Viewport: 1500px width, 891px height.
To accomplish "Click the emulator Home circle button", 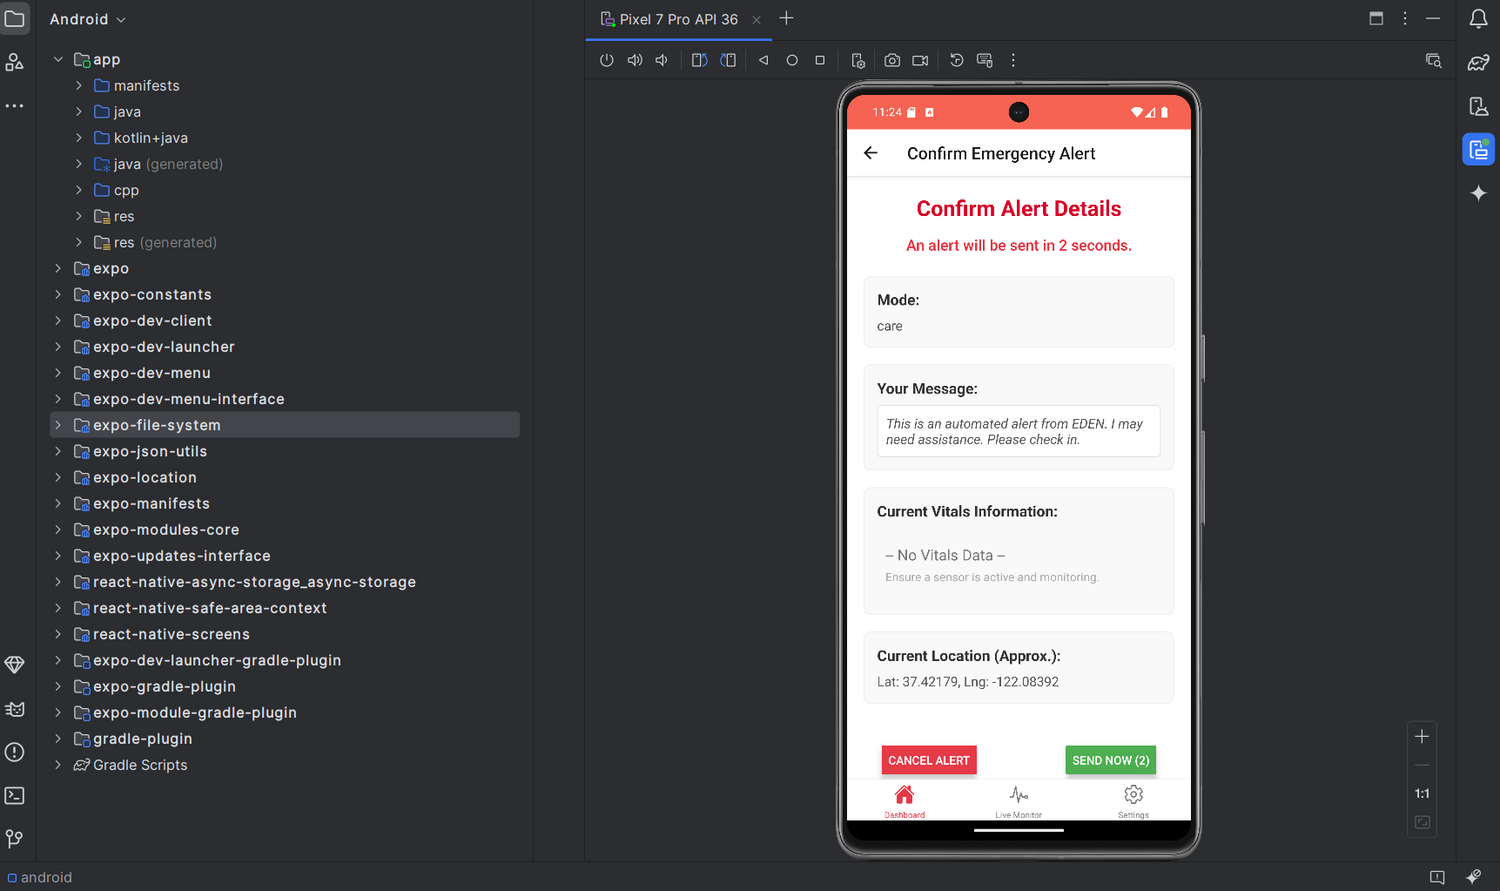I will [792, 60].
